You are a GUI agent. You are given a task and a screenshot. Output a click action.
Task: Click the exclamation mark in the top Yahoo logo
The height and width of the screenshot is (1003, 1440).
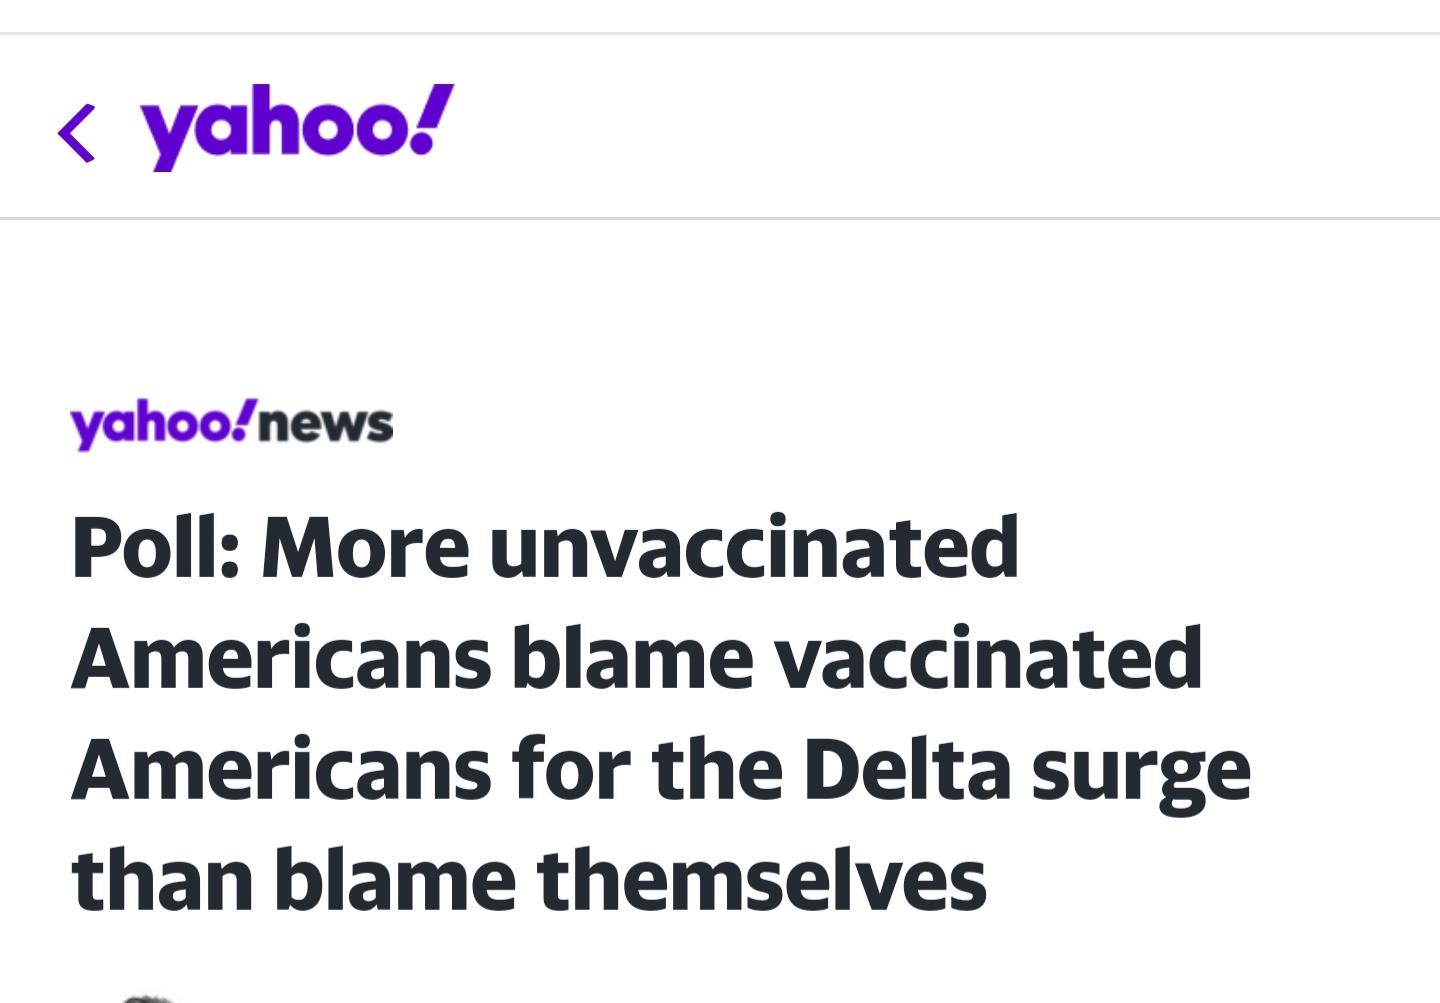(433, 120)
